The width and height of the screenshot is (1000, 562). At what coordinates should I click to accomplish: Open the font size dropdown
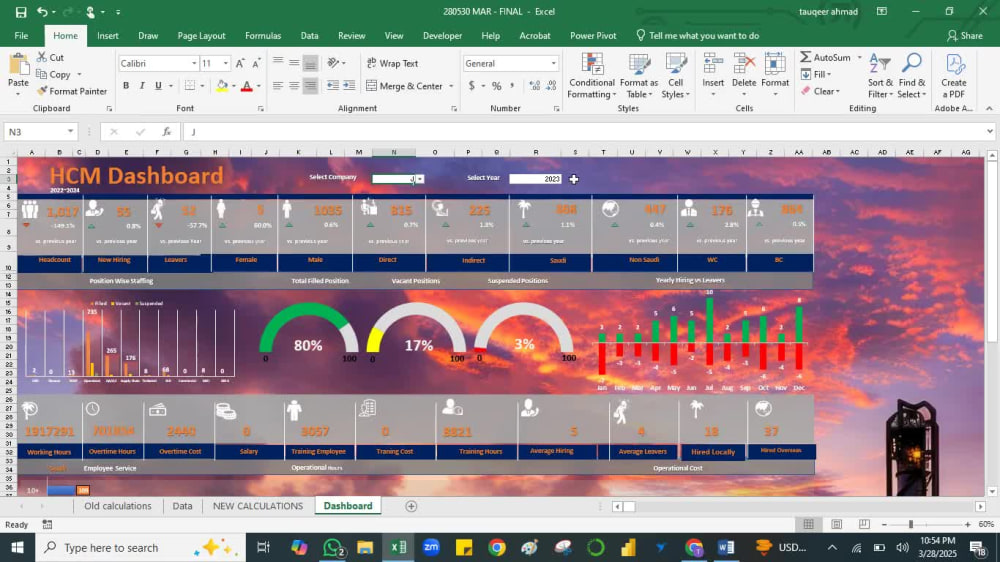tap(225, 63)
